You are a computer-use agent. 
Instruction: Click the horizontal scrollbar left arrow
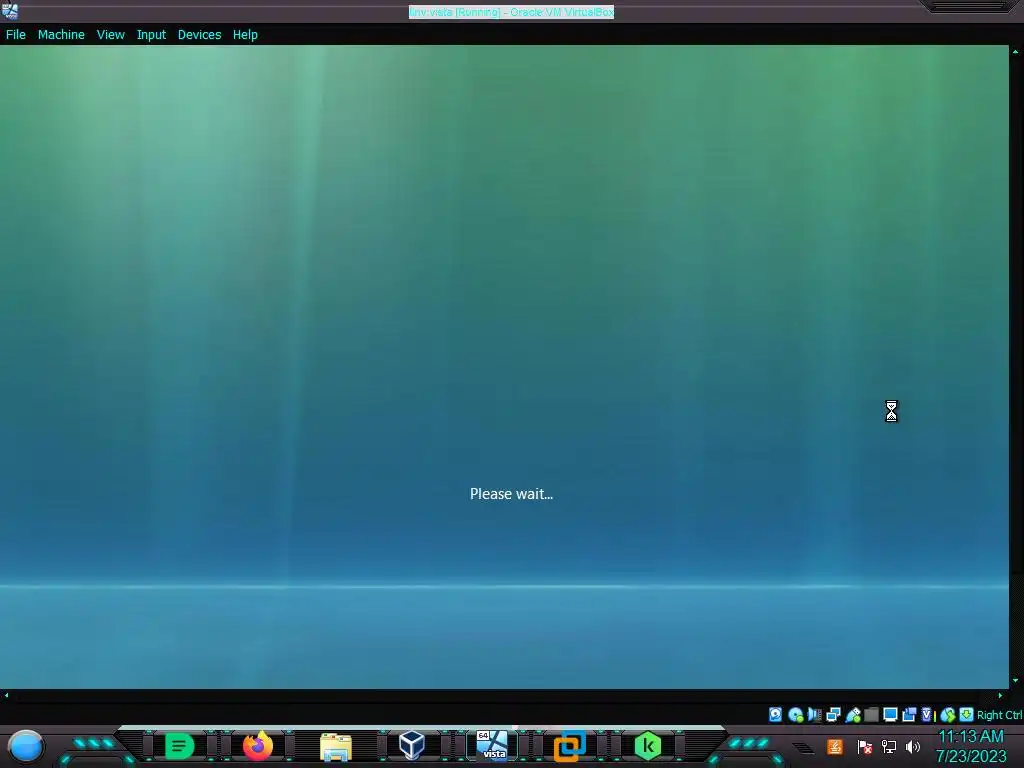point(6,696)
